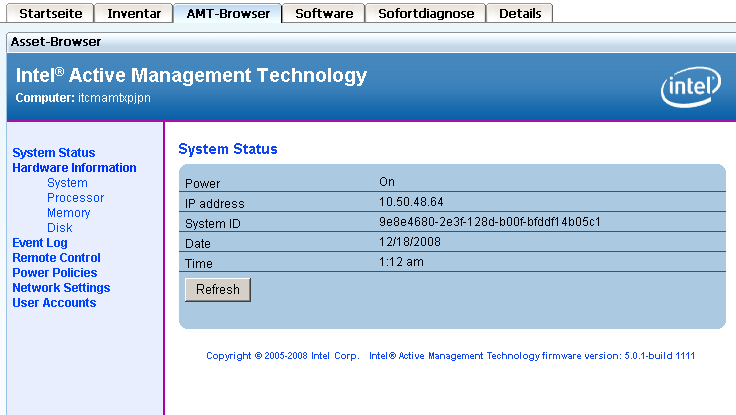Navigate to Remote Control
The height and width of the screenshot is (415, 736).
[56, 258]
